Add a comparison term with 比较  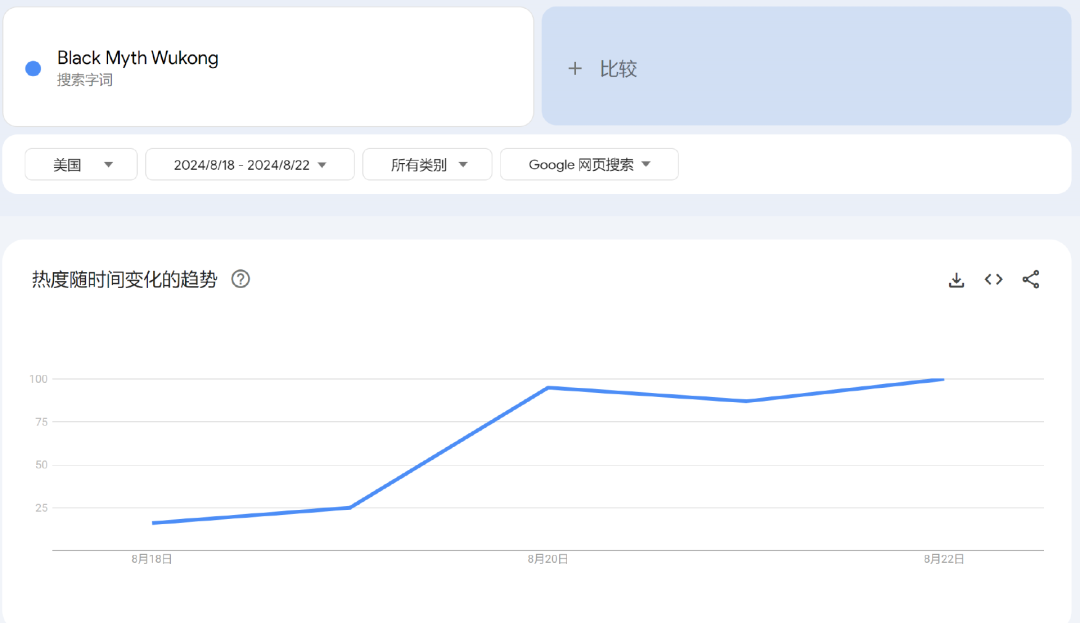tap(807, 67)
